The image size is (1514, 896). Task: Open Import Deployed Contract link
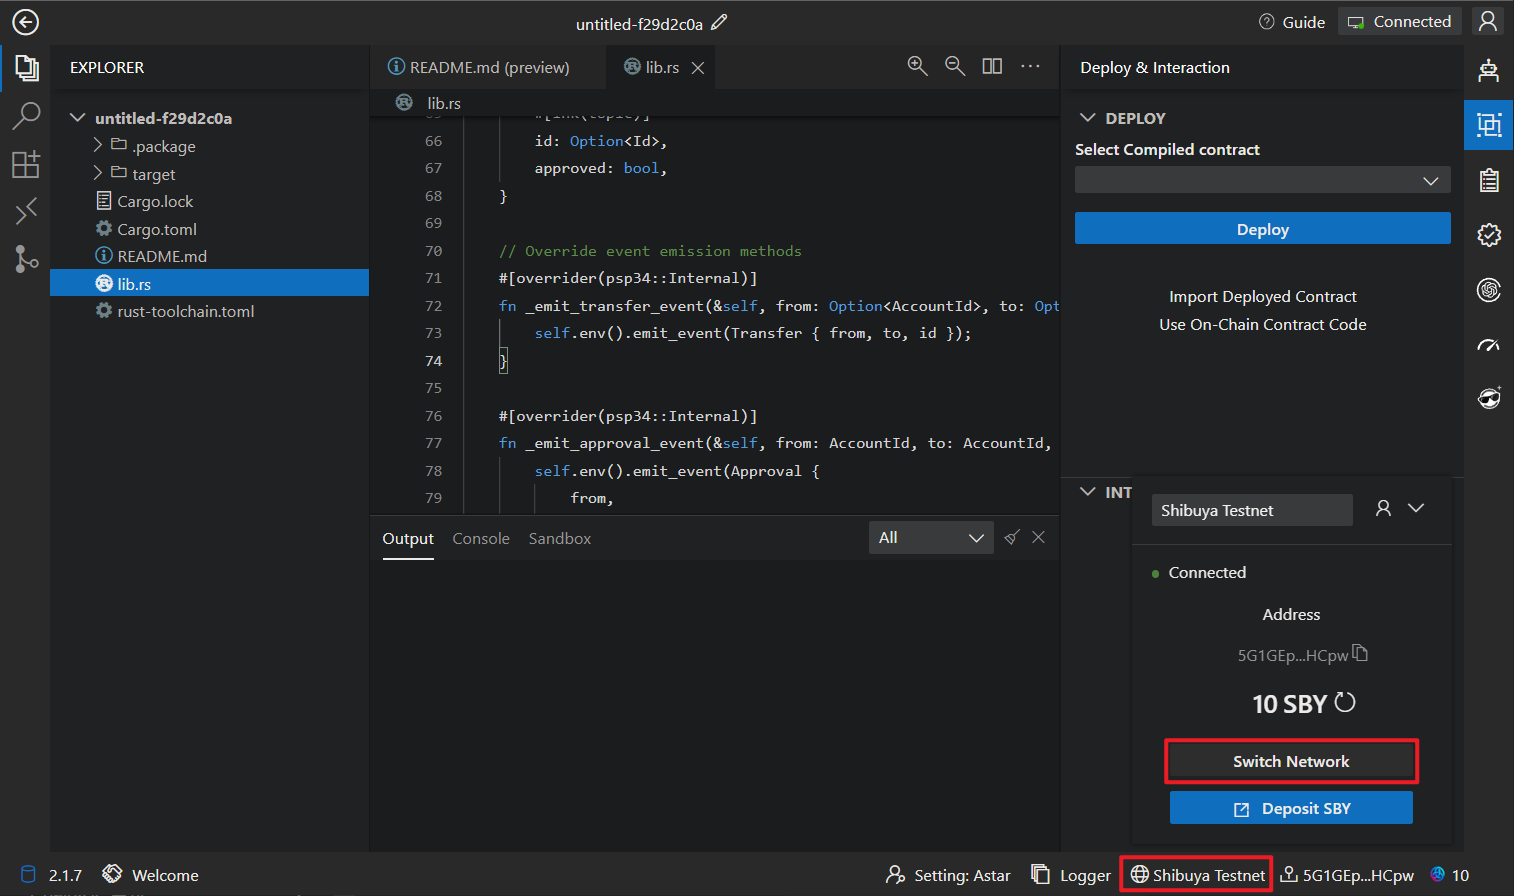pos(1262,297)
